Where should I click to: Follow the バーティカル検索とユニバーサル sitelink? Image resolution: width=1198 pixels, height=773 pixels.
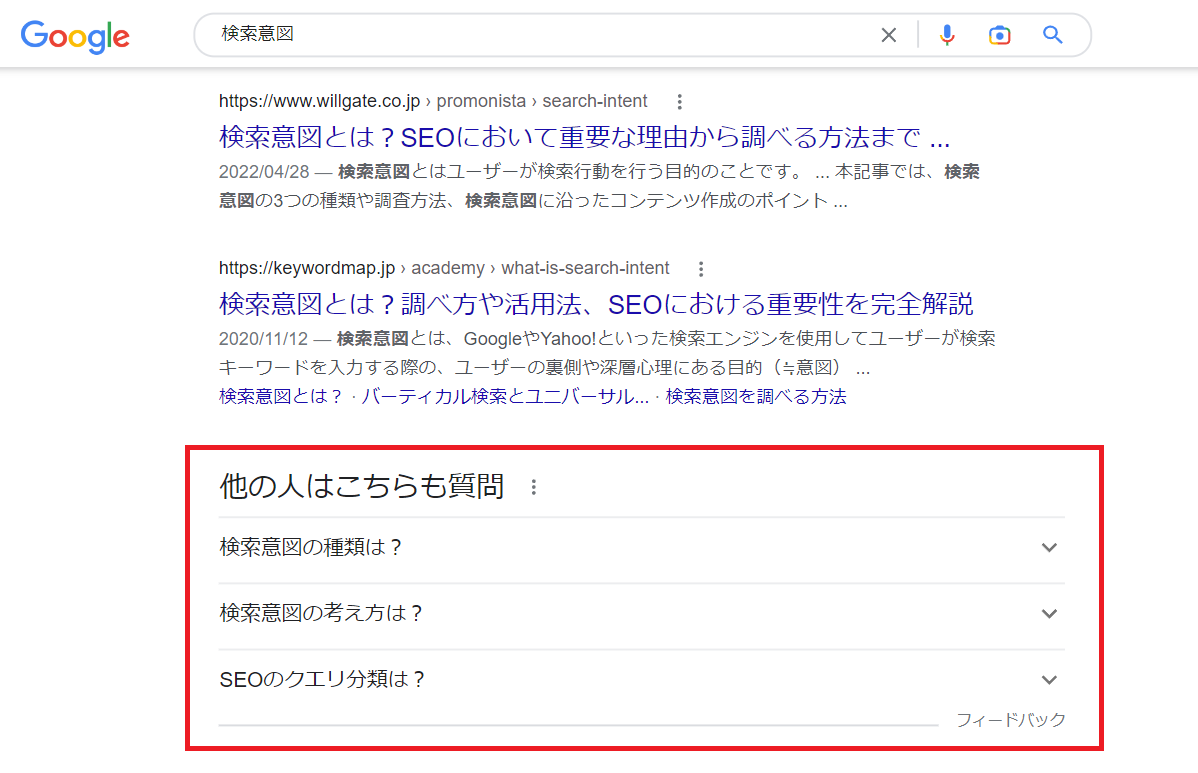[504, 397]
